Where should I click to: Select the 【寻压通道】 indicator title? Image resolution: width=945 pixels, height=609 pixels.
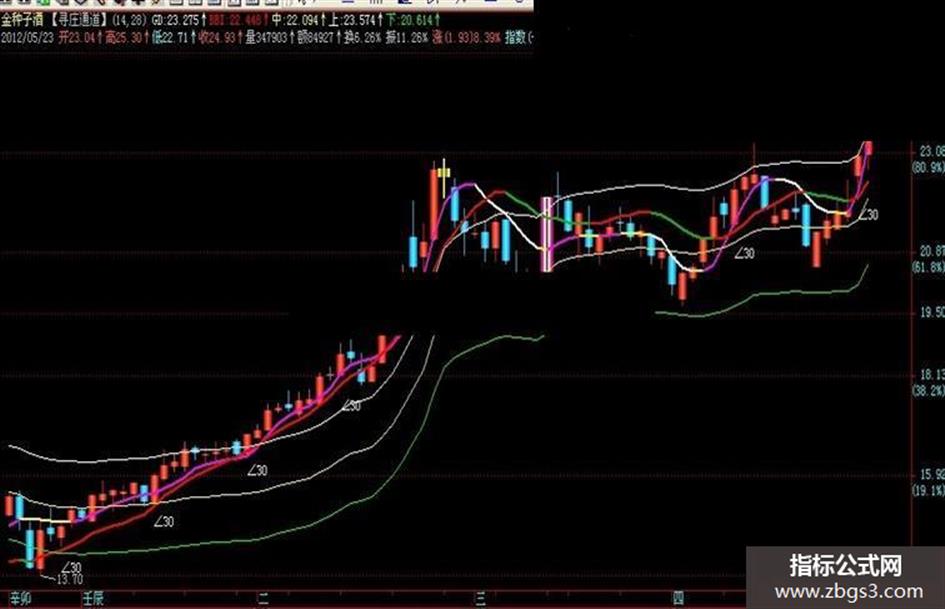tap(80, 21)
